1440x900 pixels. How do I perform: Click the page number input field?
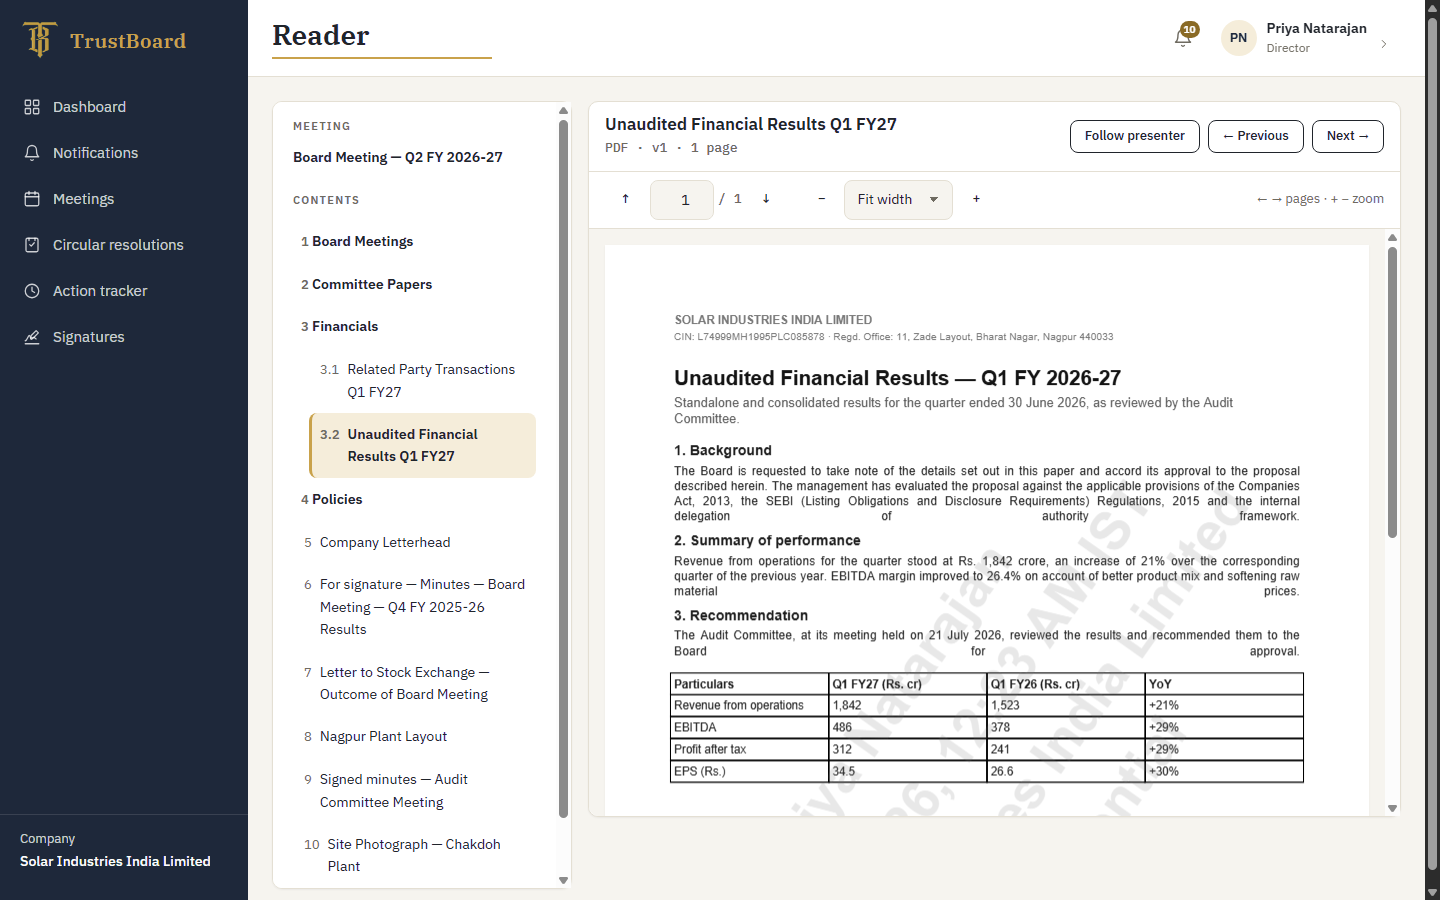tap(682, 200)
